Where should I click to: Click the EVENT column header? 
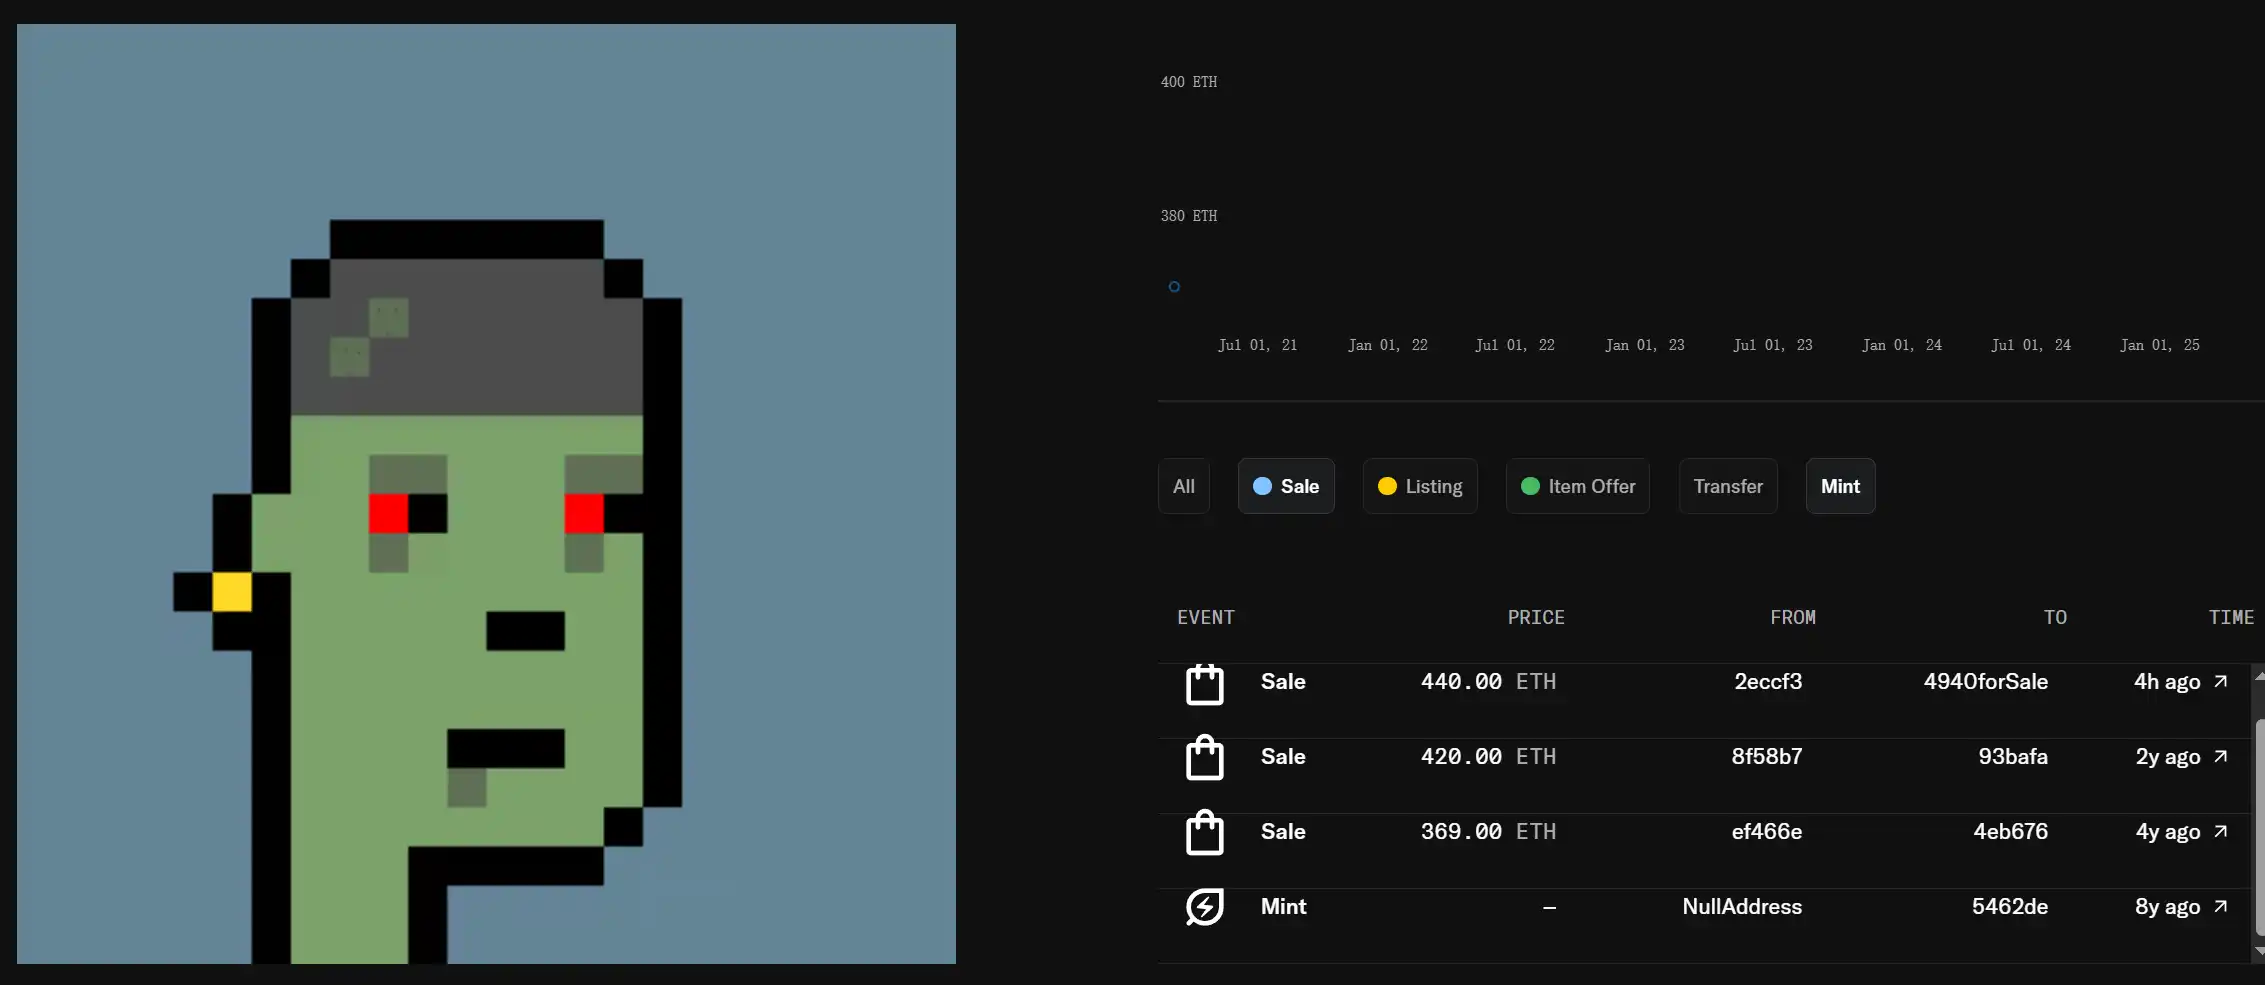click(1206, 618)
